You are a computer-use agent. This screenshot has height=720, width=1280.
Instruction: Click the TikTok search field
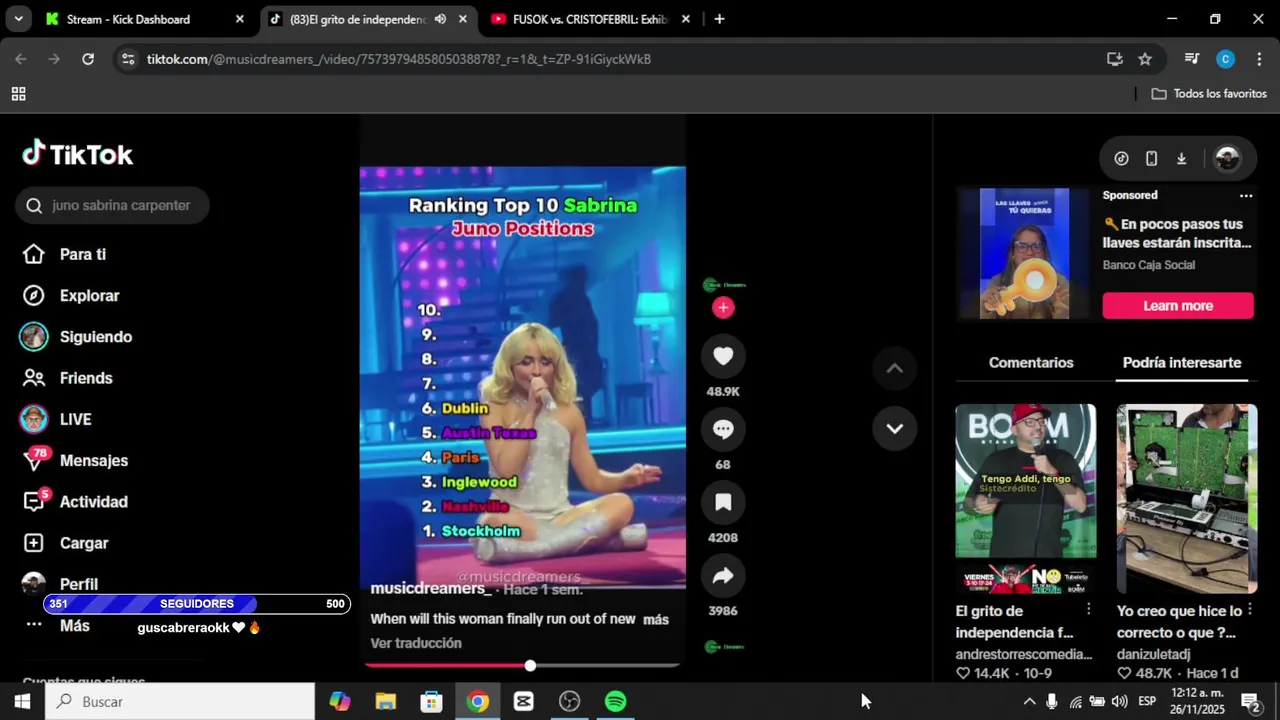click(112, 205)
